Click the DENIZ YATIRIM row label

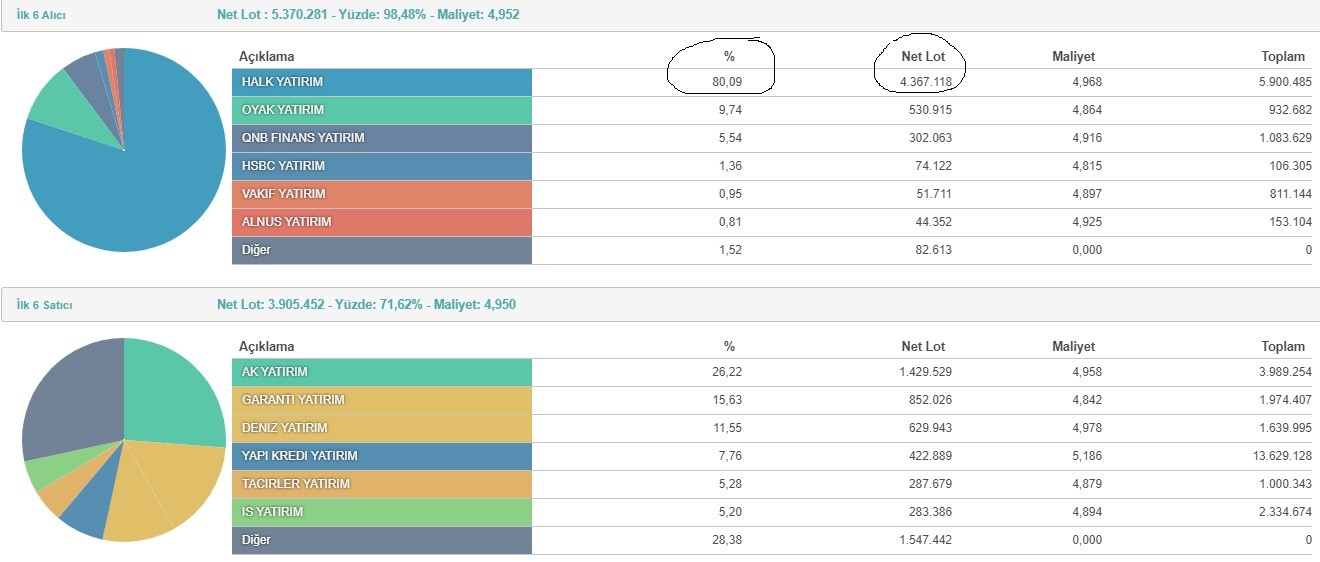point(382,428)
